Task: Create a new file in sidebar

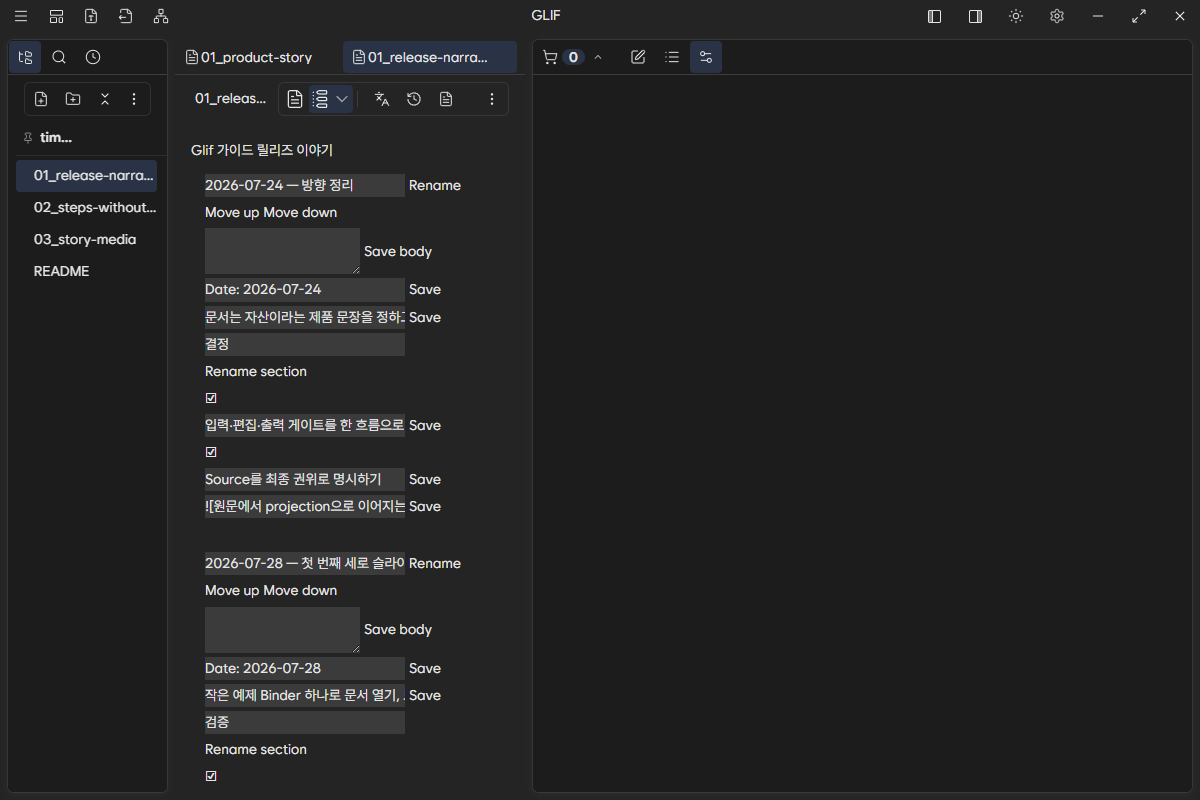Action: [x=41, y=99]
